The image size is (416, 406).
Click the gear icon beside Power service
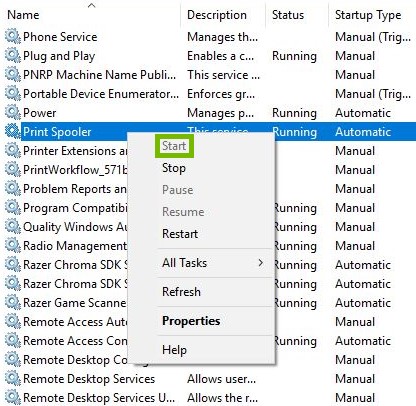tap(13, 112)
